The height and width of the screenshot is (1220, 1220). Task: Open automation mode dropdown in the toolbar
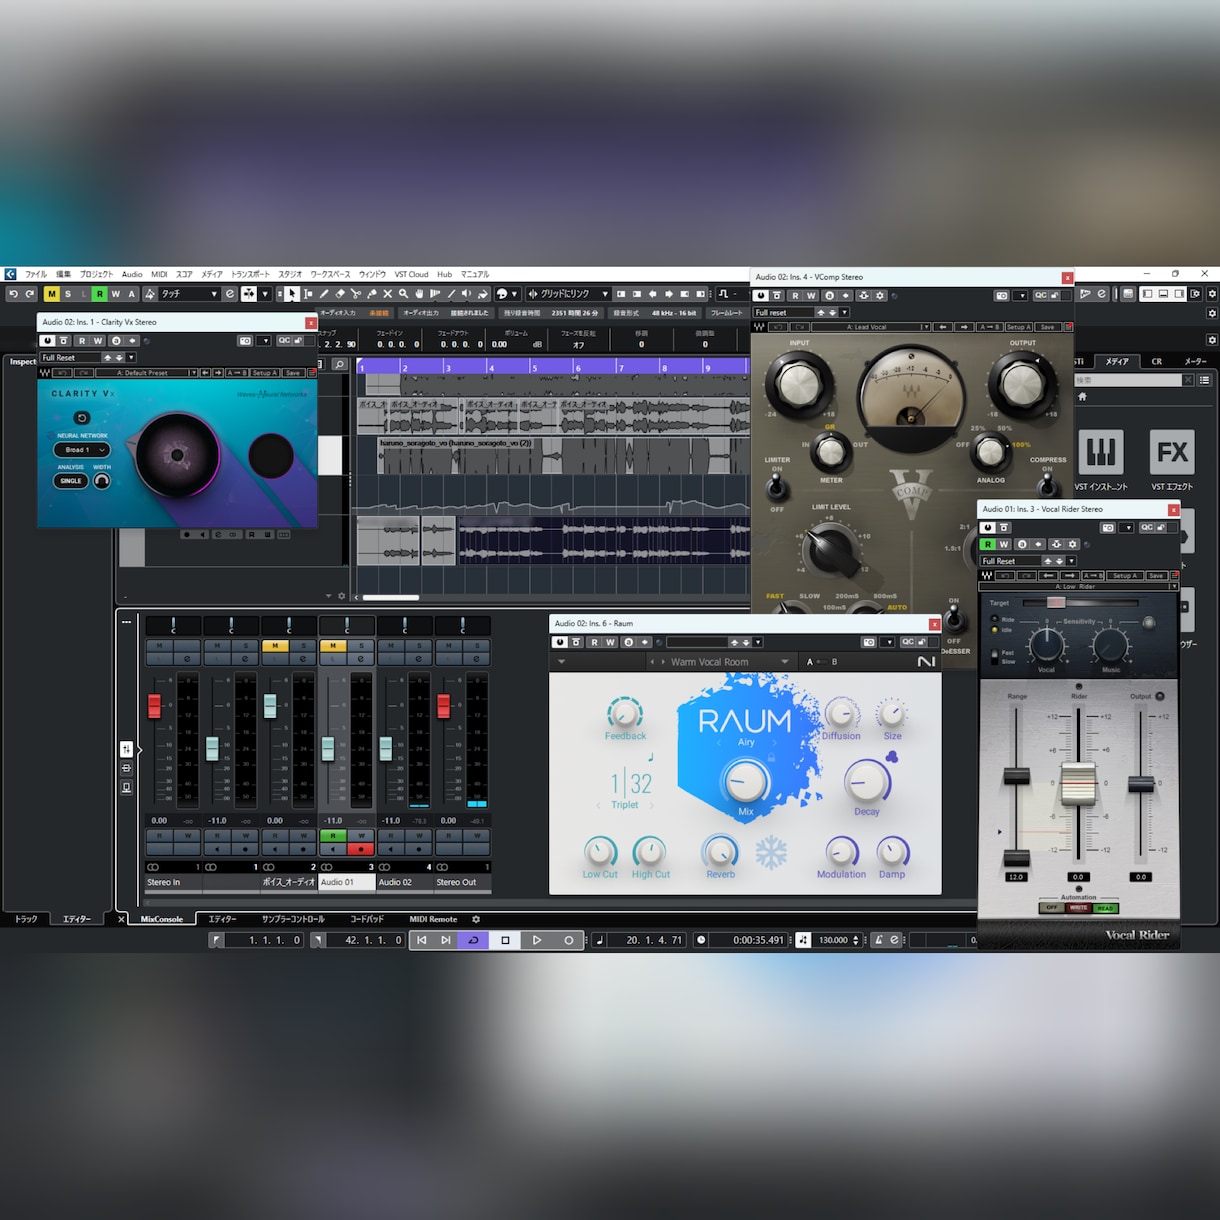[188, 294]
